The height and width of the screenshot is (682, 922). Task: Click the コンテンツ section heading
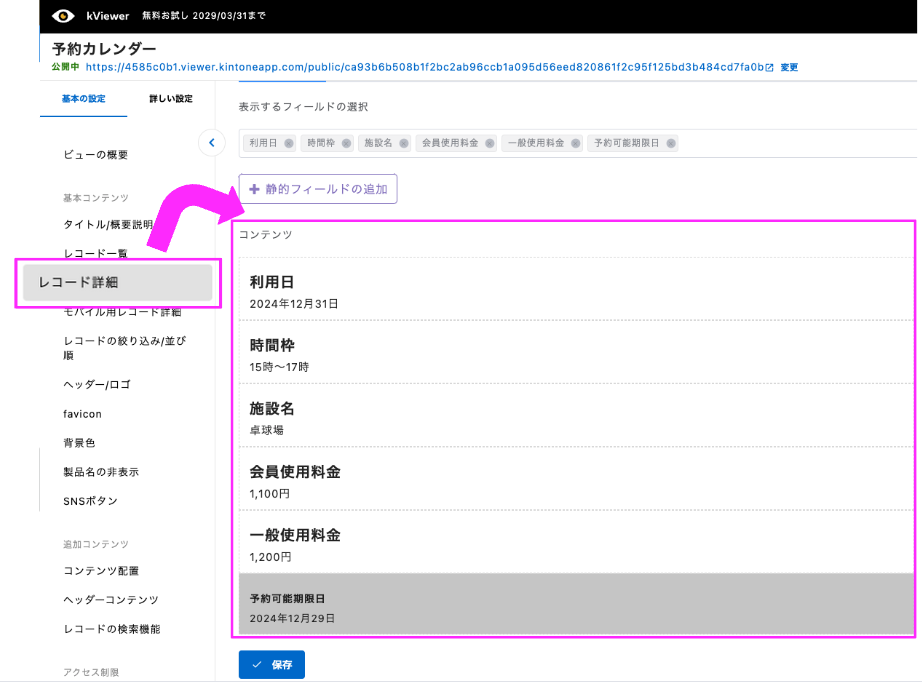click(x=265, y=235)
